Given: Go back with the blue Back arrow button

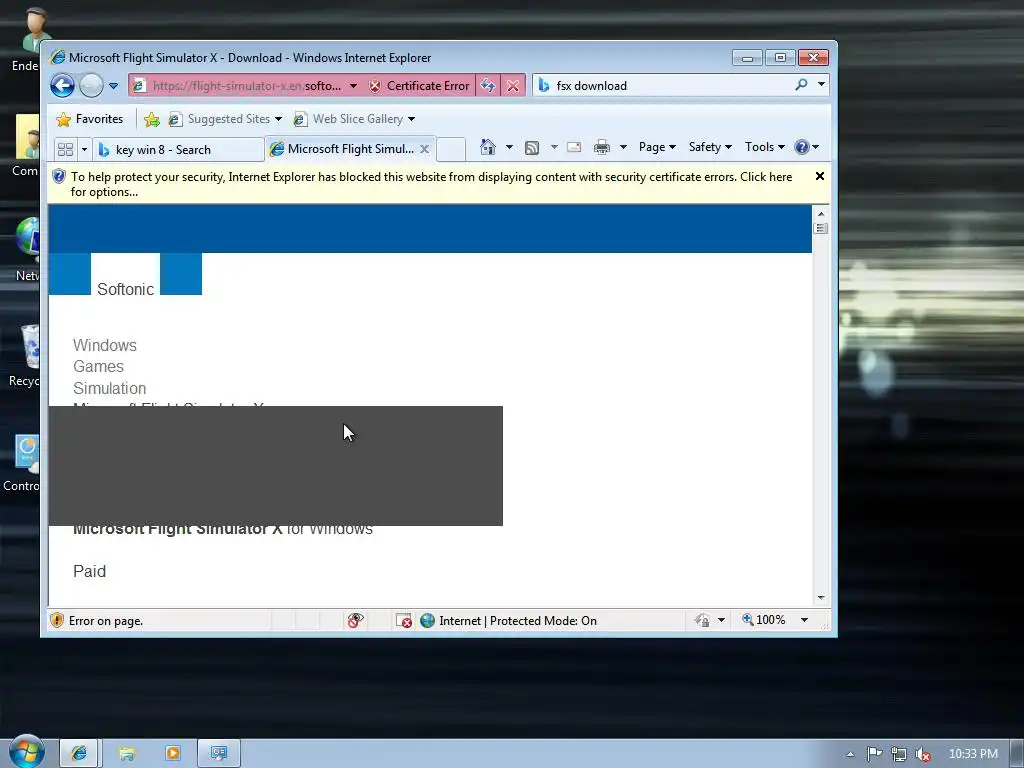Looking at the screenshot, I should coord(63,86).
